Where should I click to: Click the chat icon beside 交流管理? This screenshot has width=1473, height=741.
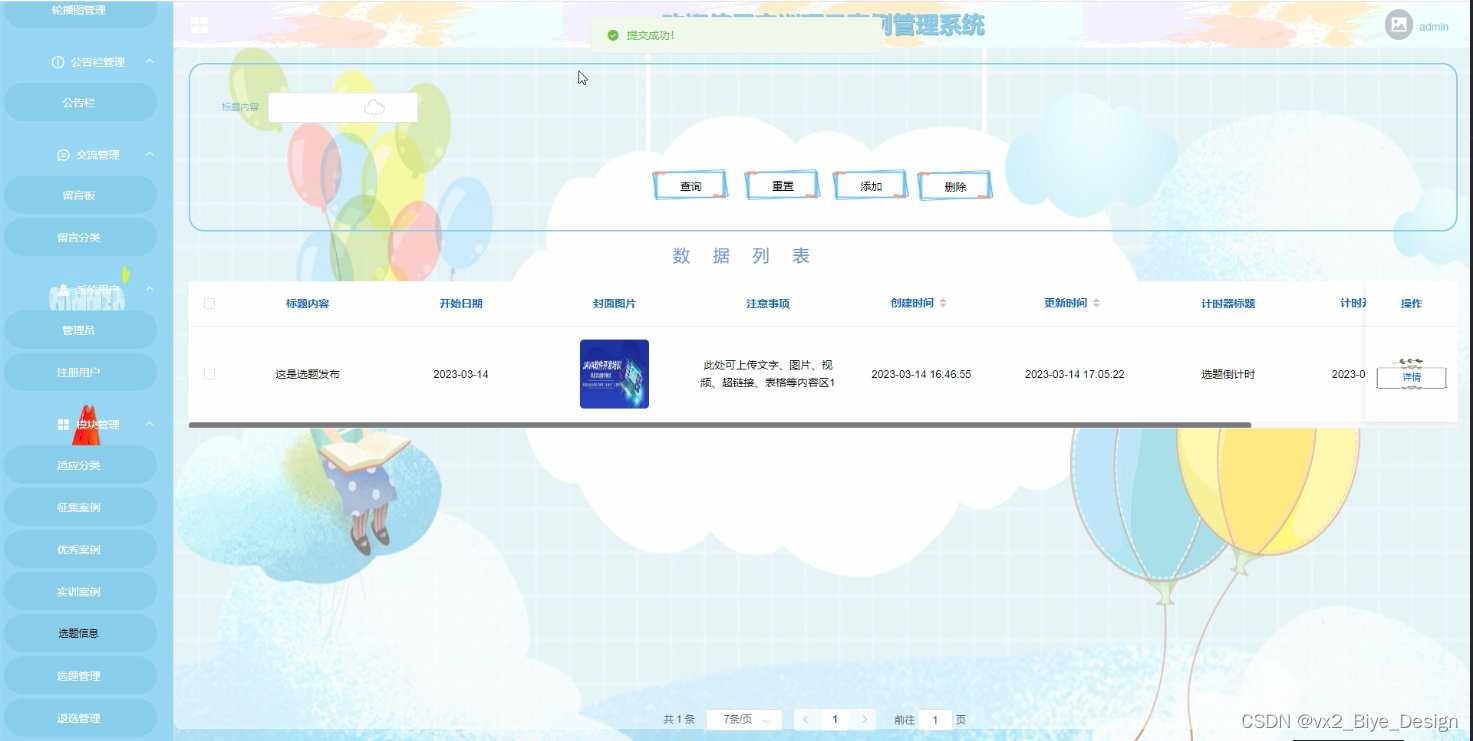point(63,155)
